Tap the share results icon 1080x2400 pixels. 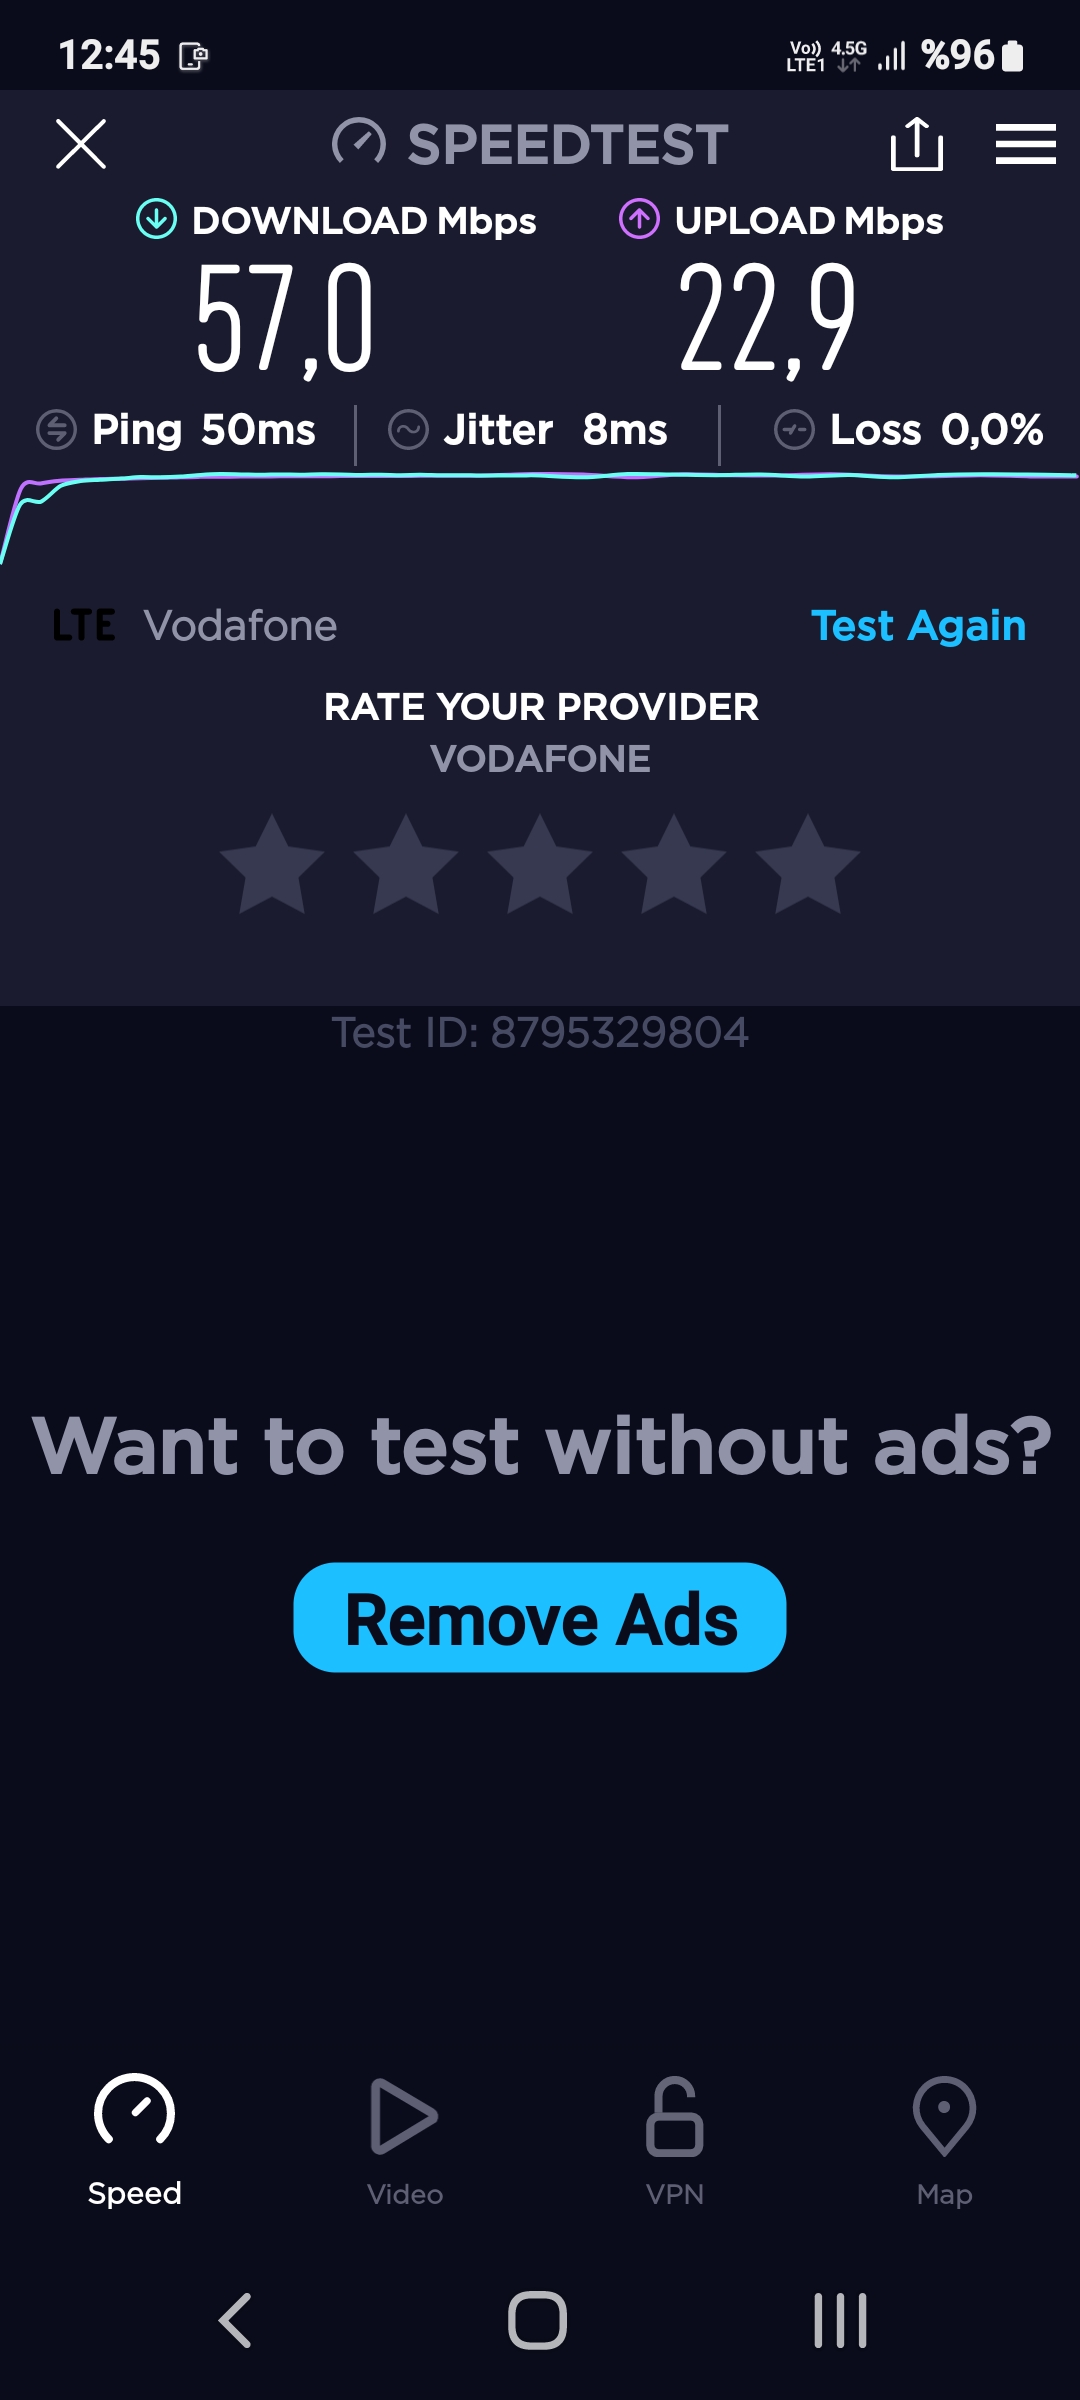click(916, 144)
